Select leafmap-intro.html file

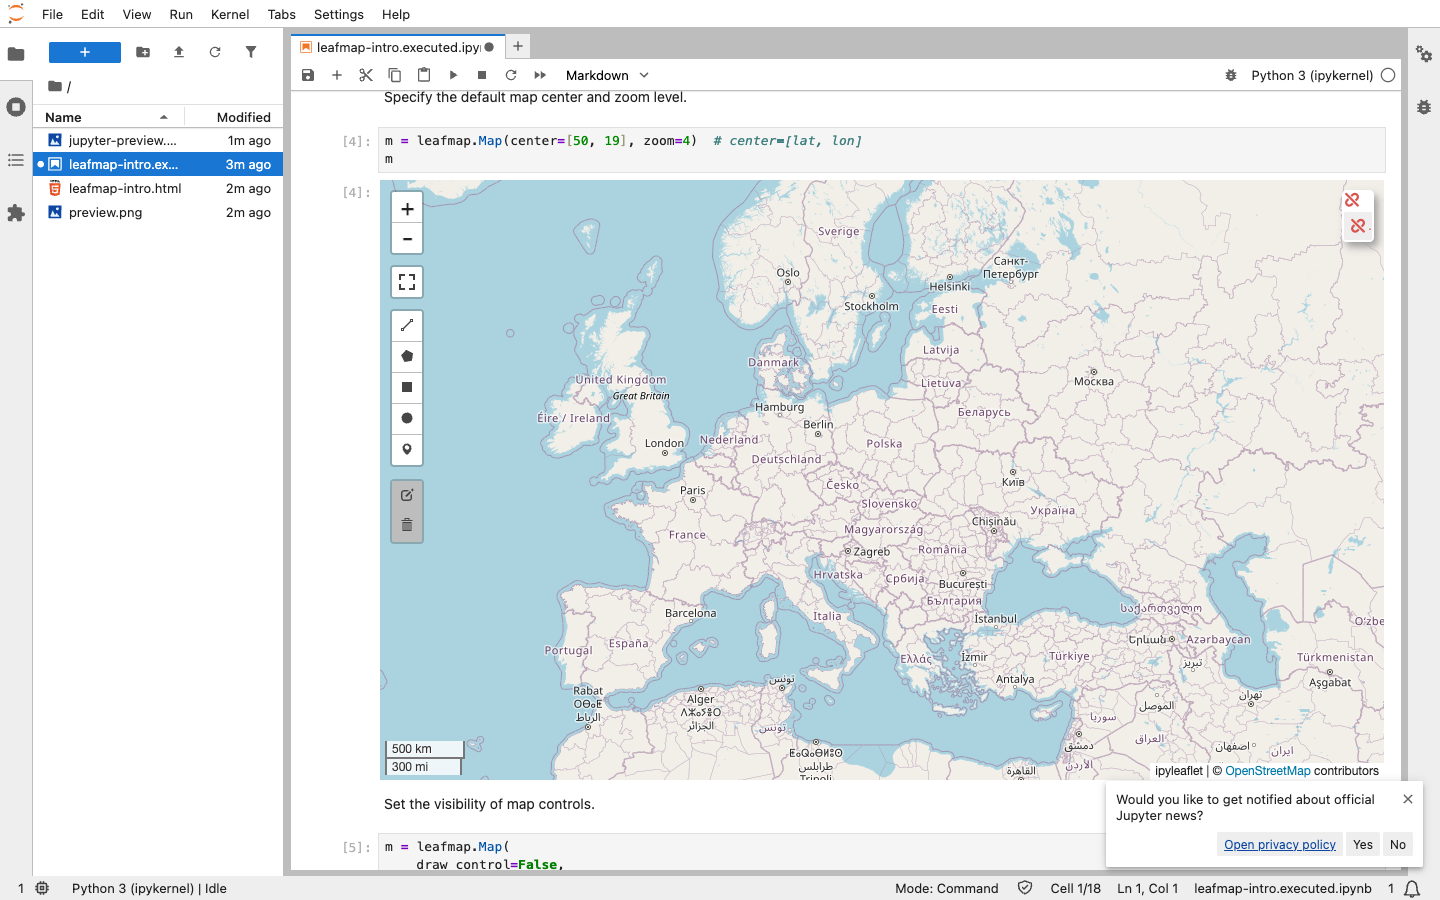[158, 188]
